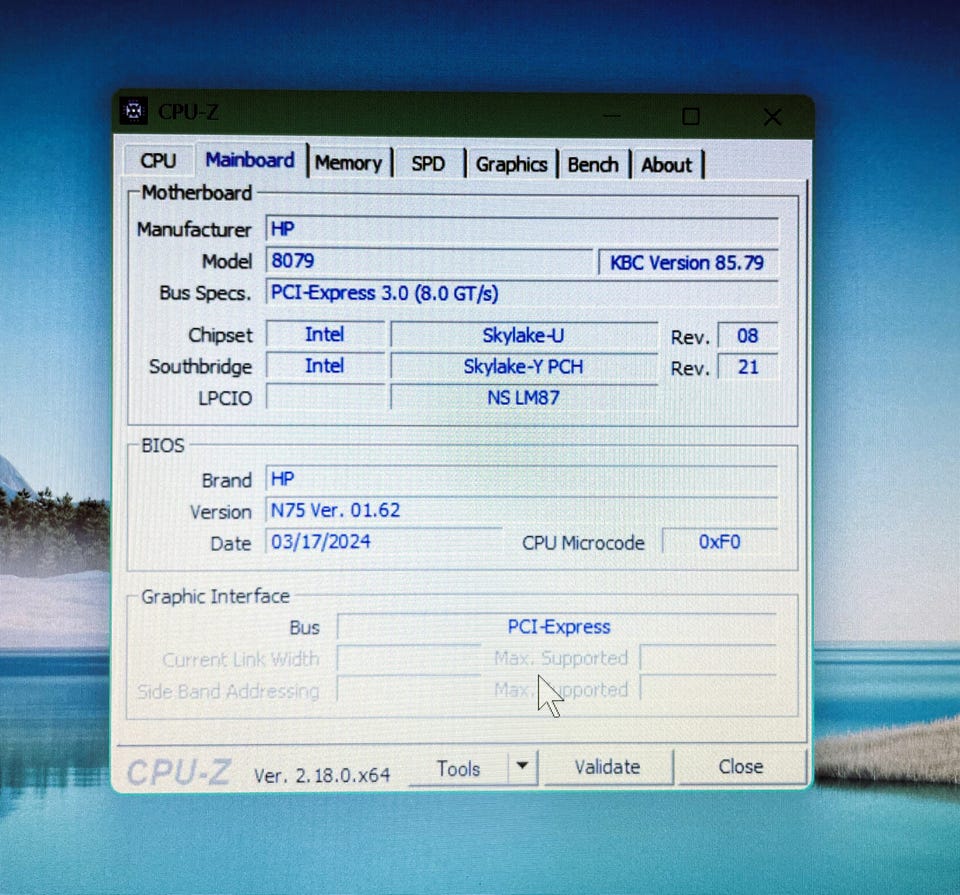
Task: Click the version text Ver. 2.18.0.x64
Action: [x=322, y=776]
